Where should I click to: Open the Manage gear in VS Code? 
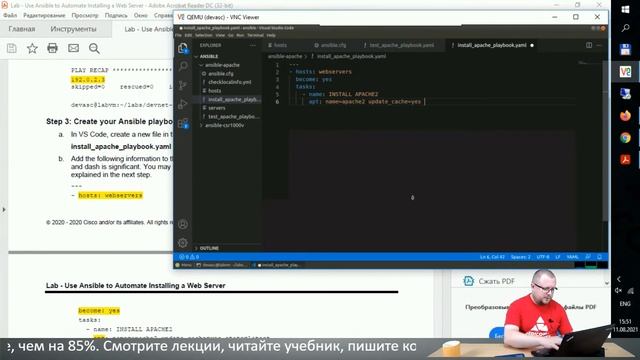[183, 243]
